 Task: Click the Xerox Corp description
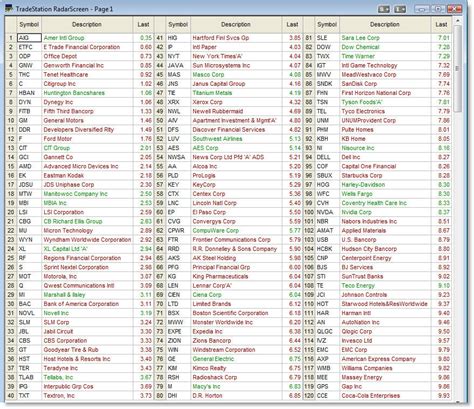(x=207, y=102)
